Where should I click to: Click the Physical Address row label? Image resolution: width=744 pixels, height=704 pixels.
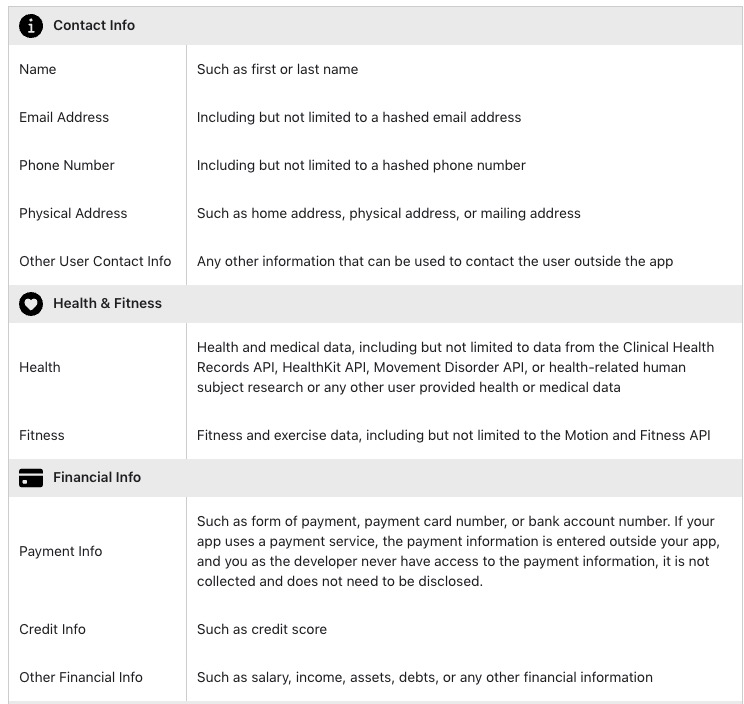coord(73,213)
